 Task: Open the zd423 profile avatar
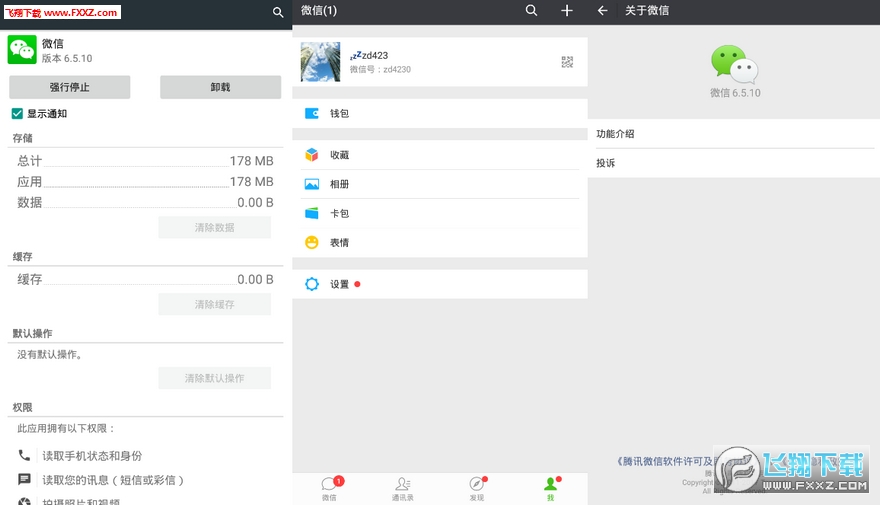click(320, 62)
